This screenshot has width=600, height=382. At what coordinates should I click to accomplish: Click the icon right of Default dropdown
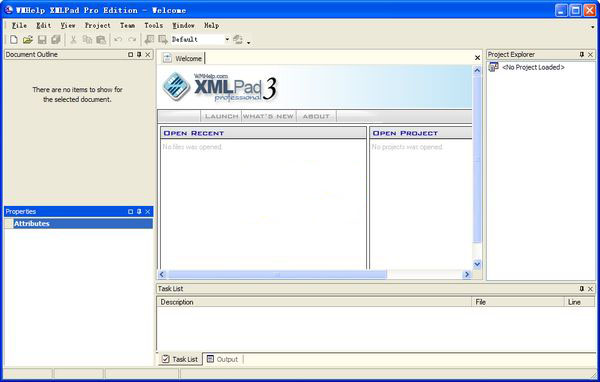point(238,39)
